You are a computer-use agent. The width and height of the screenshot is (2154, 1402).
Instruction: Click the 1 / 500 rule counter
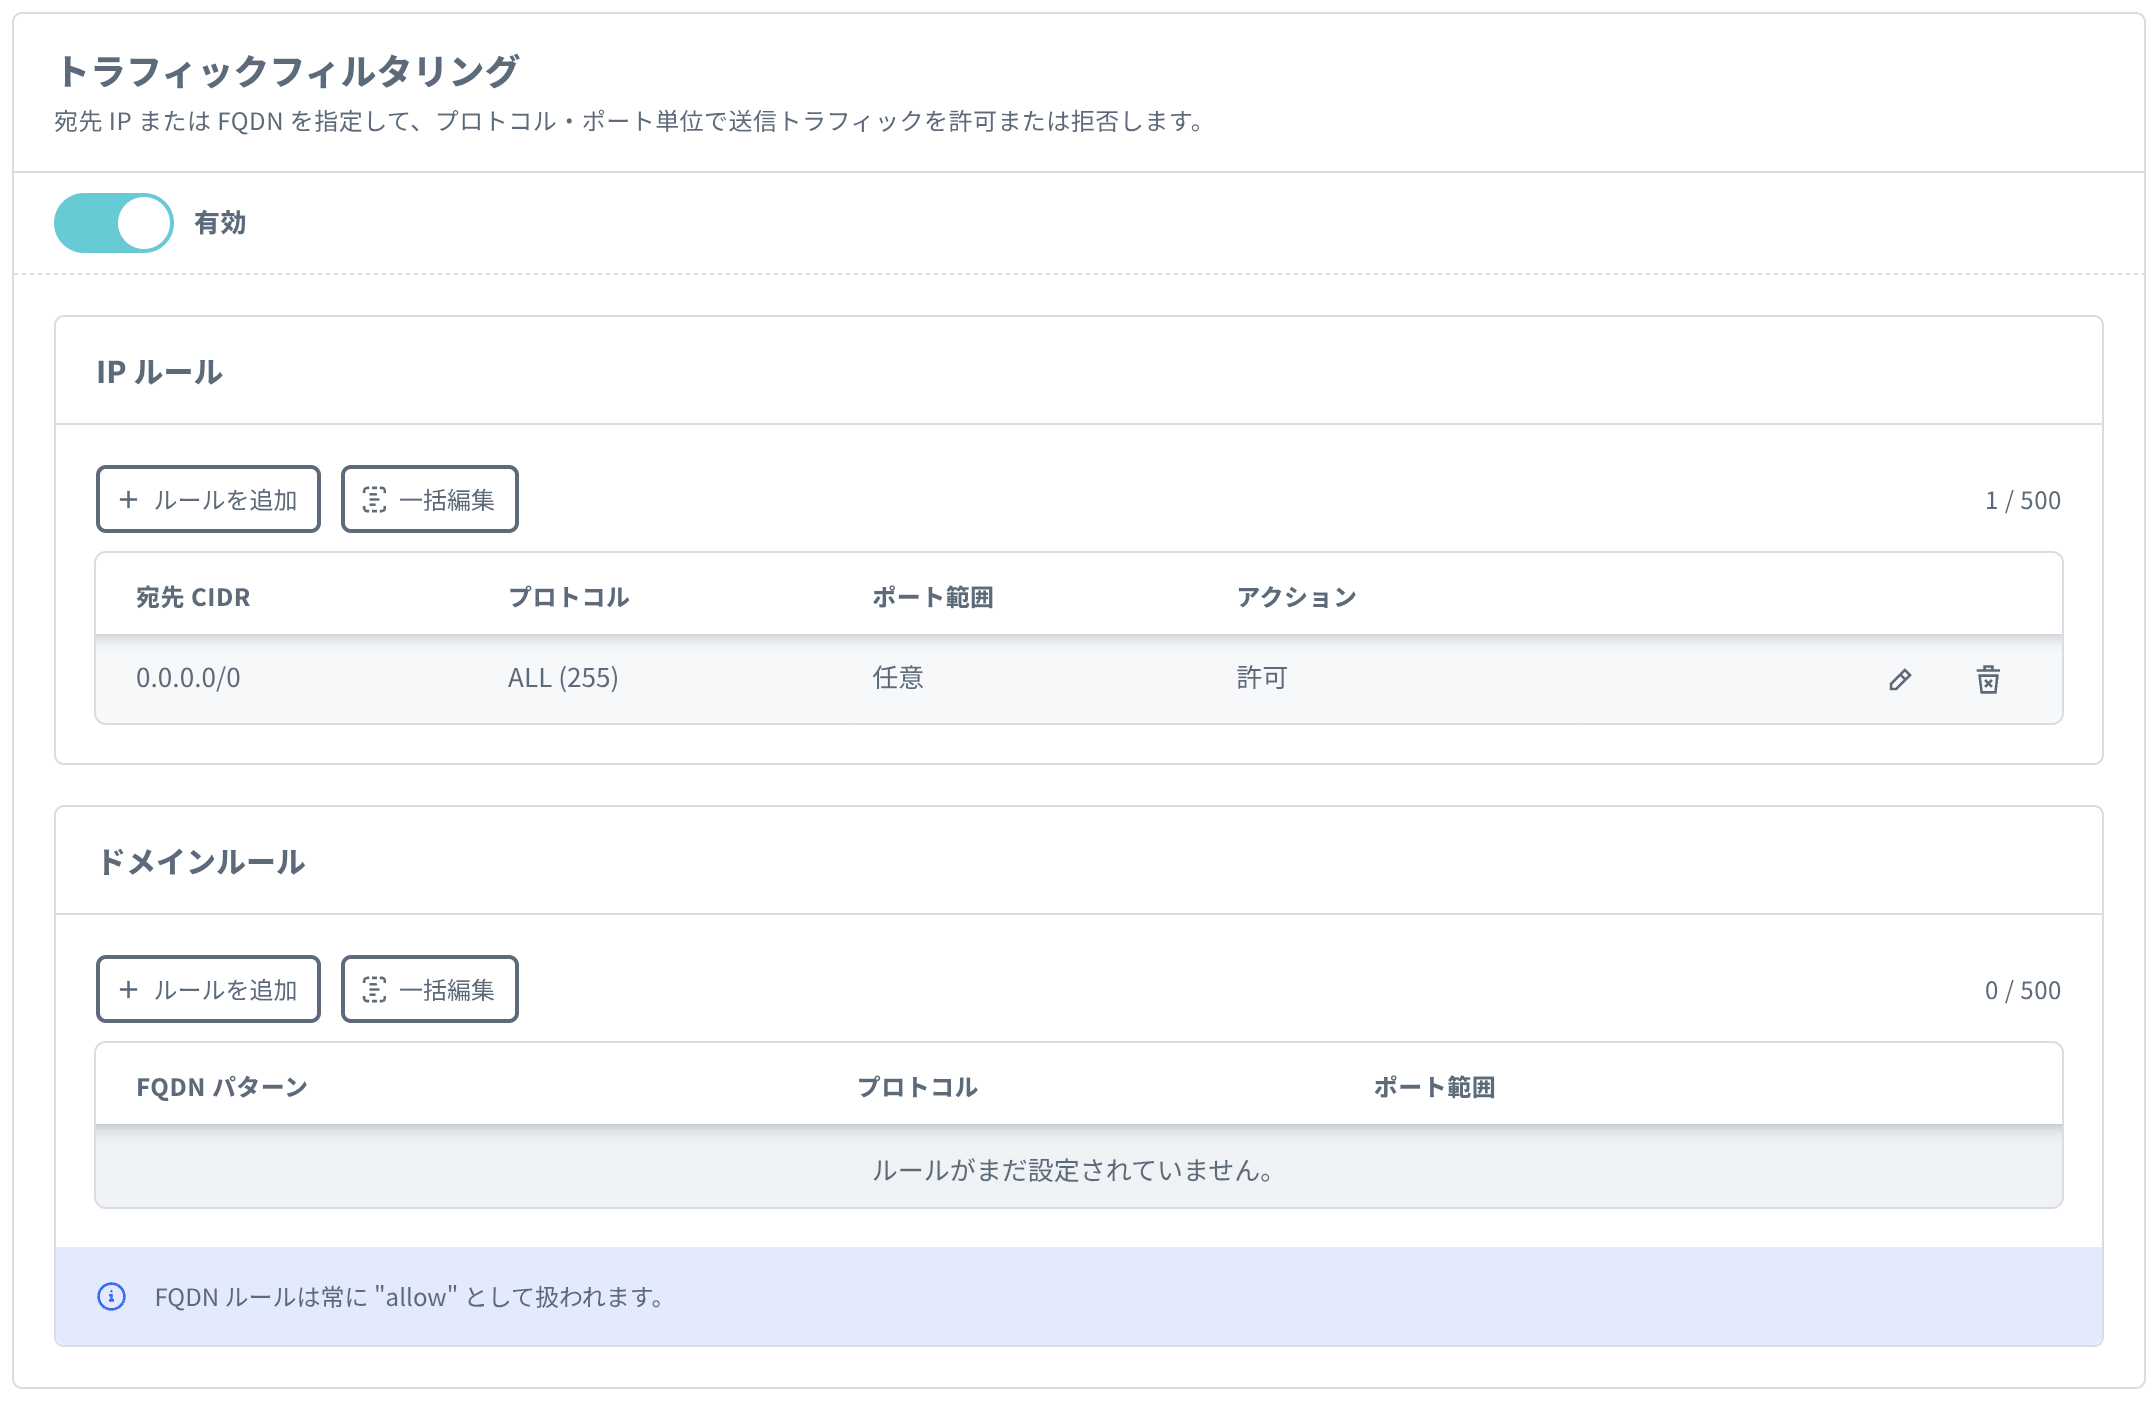tap(2023, 500)
